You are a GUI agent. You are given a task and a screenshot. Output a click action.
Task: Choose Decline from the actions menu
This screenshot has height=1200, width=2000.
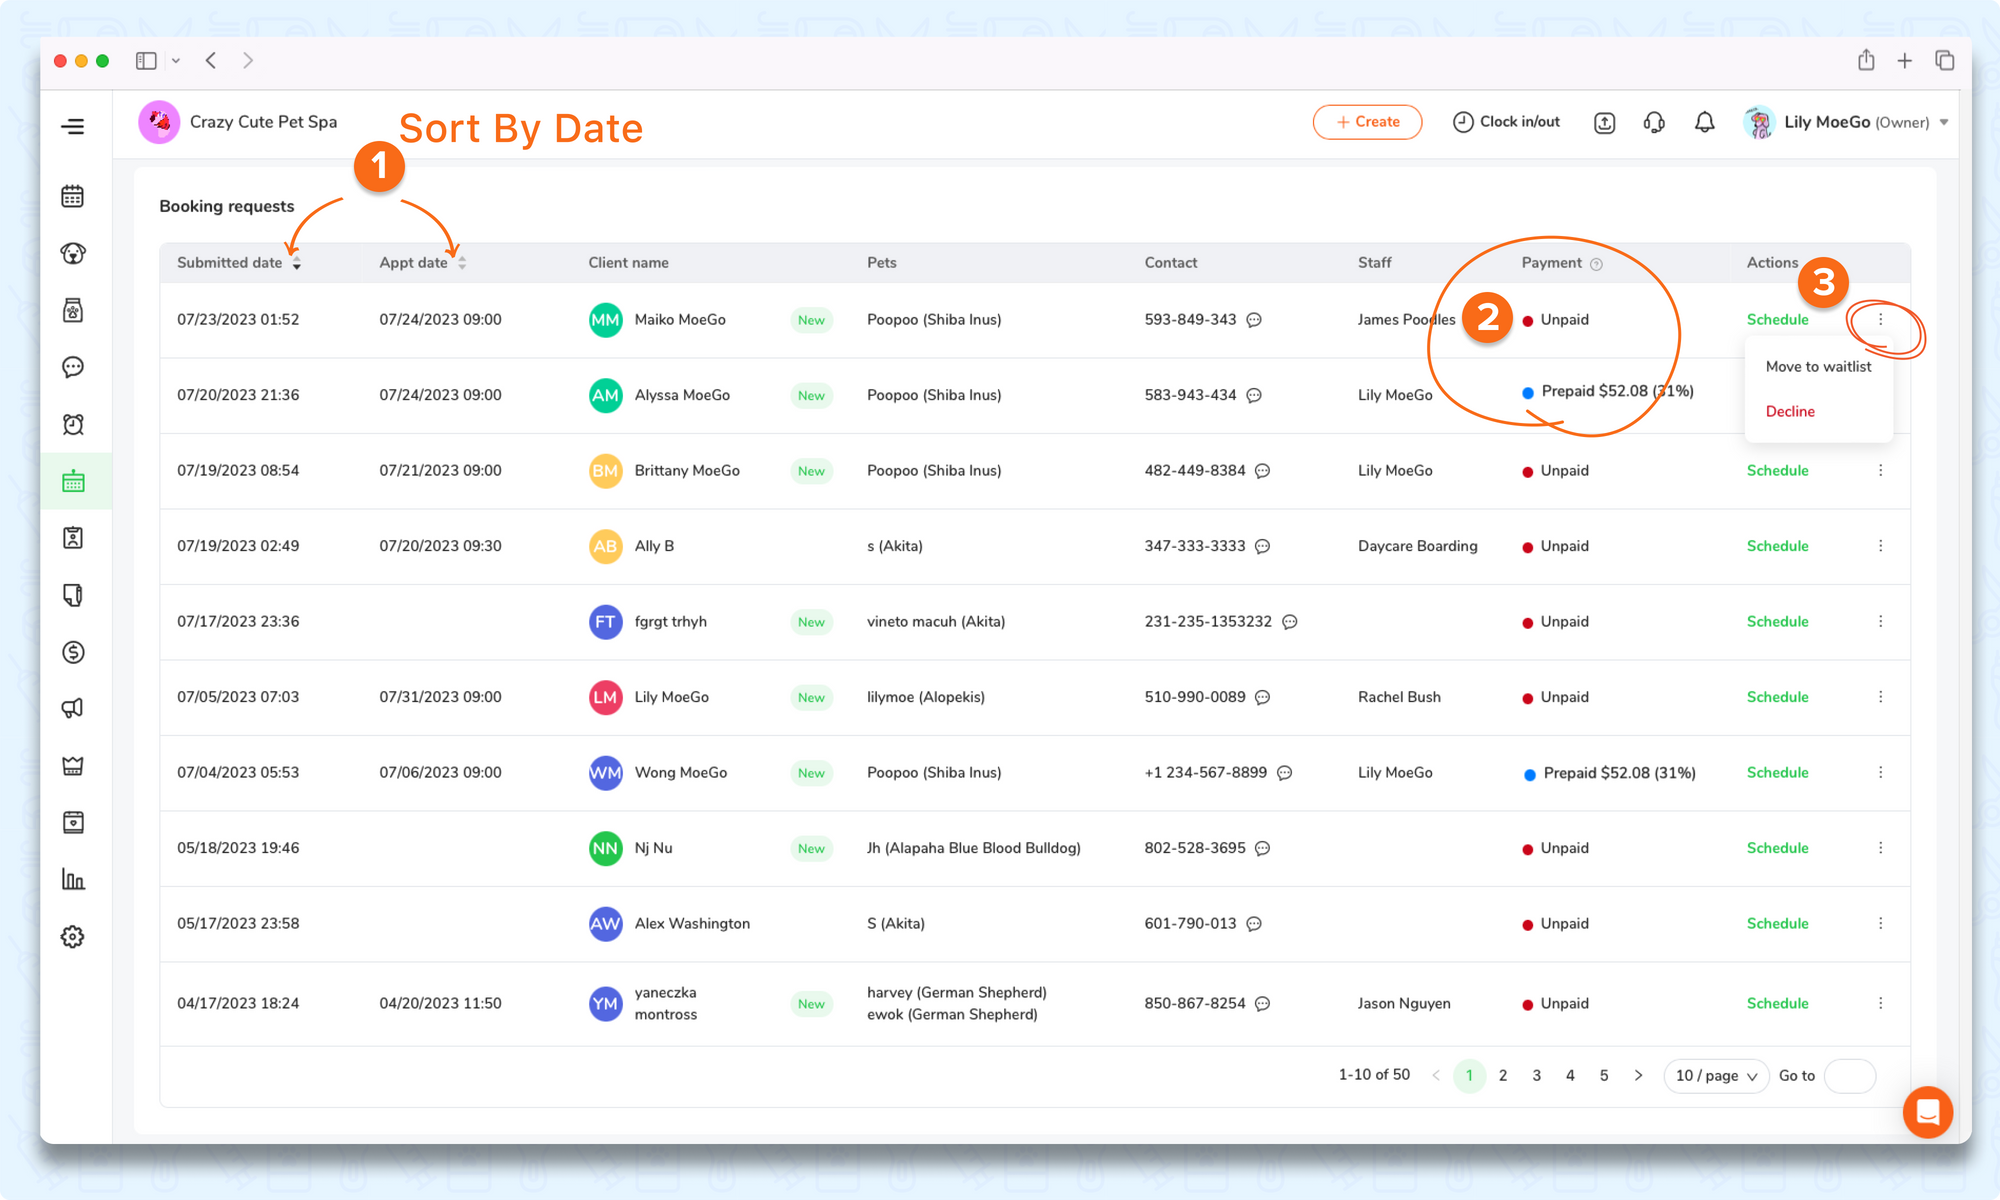[x=1789, y=411]
